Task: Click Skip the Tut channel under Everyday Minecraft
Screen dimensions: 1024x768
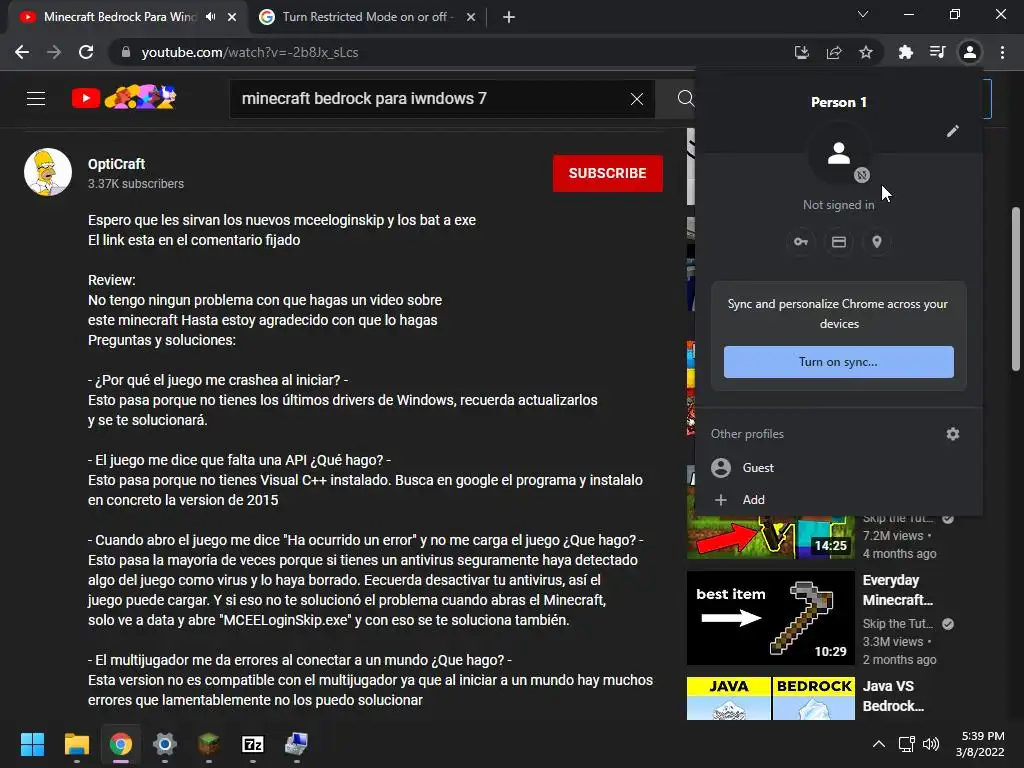Action: (x=898, y=624)
